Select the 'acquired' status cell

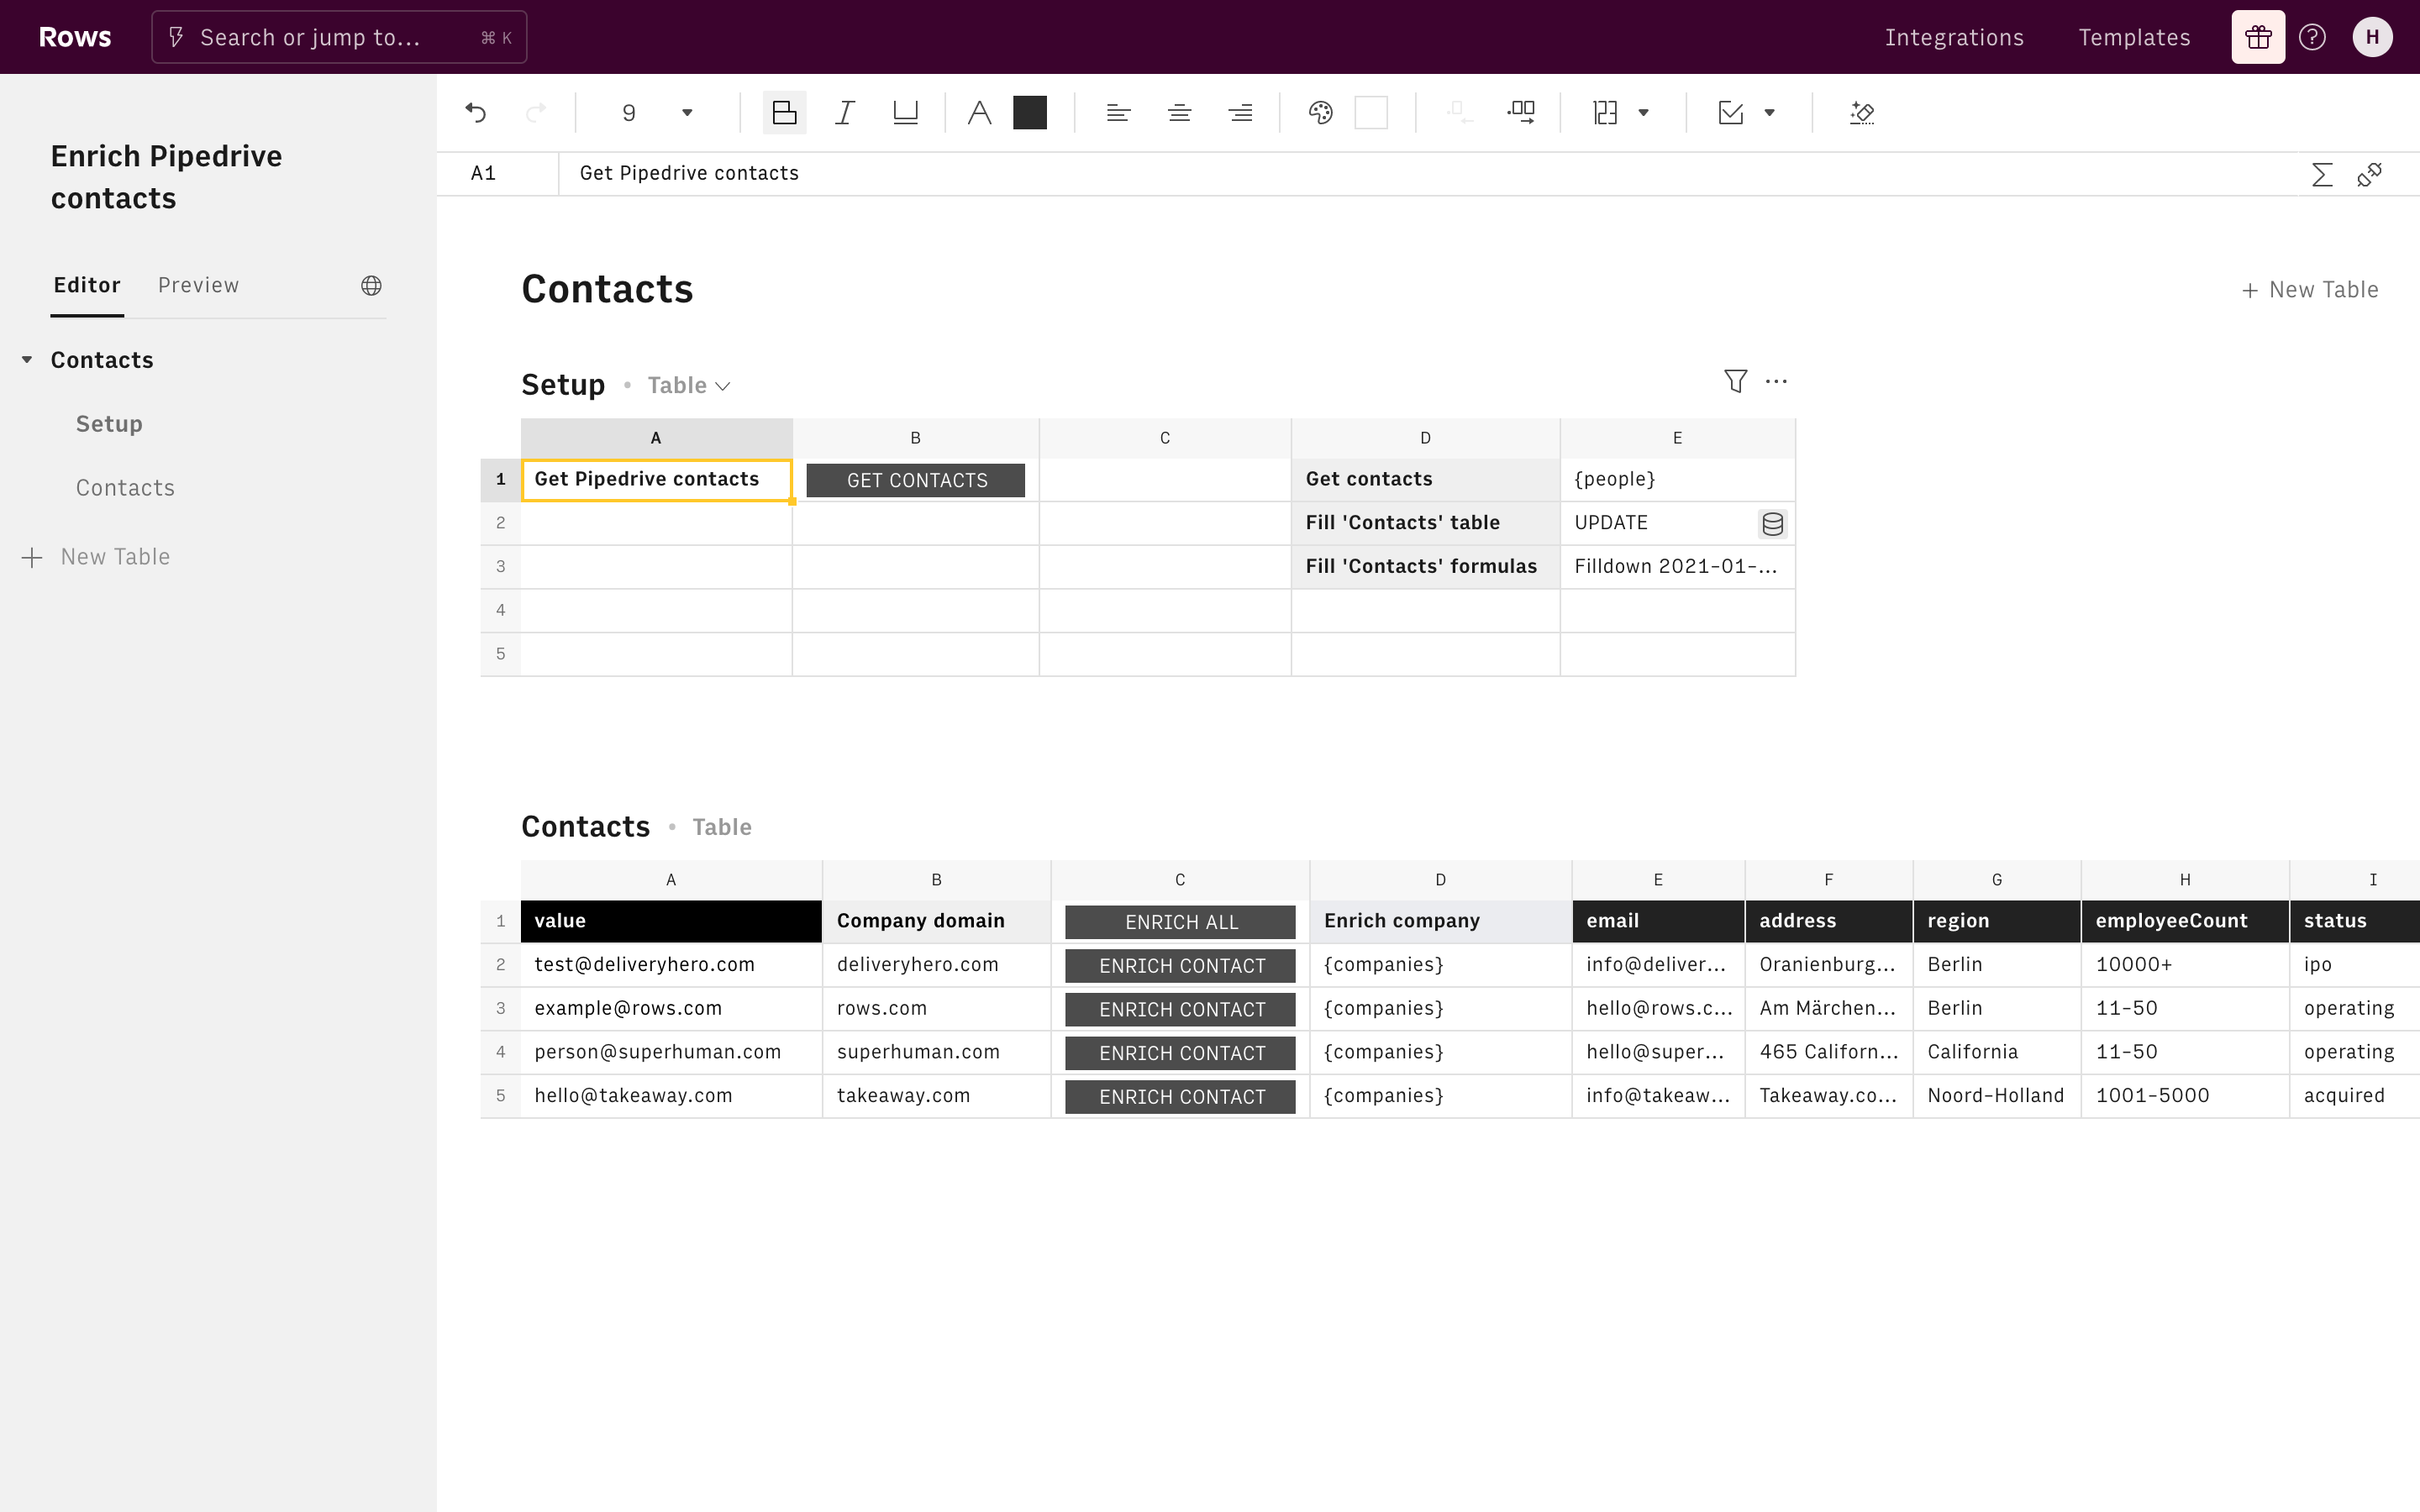click(x=2354, y=1096)
